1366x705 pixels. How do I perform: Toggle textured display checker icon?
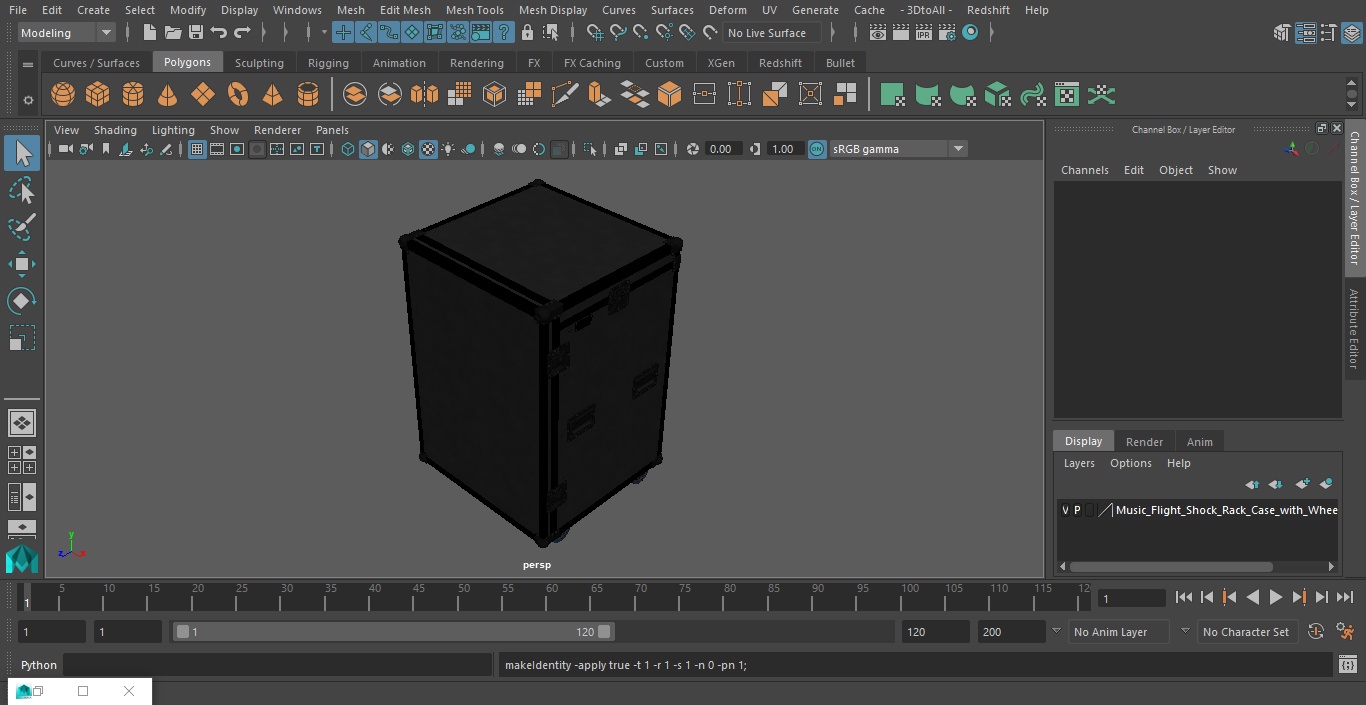(x=428, y=149)
